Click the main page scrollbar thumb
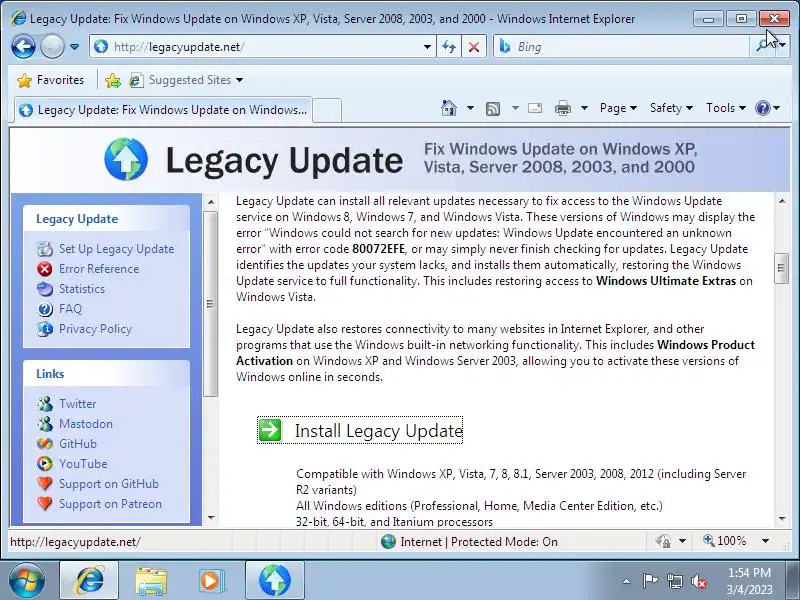800x600 pixels. (x=781, y=268)
